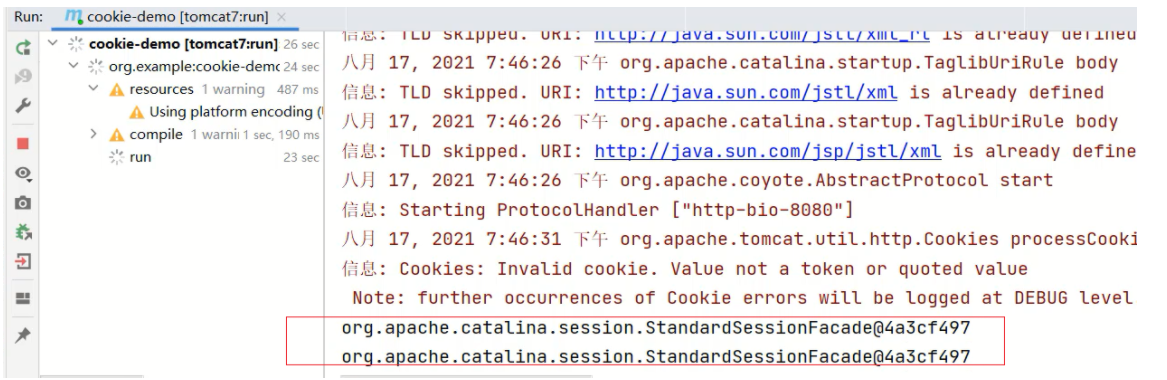Click the red Stop process button
Screen dimensions: 1167x380
[23, 144]
